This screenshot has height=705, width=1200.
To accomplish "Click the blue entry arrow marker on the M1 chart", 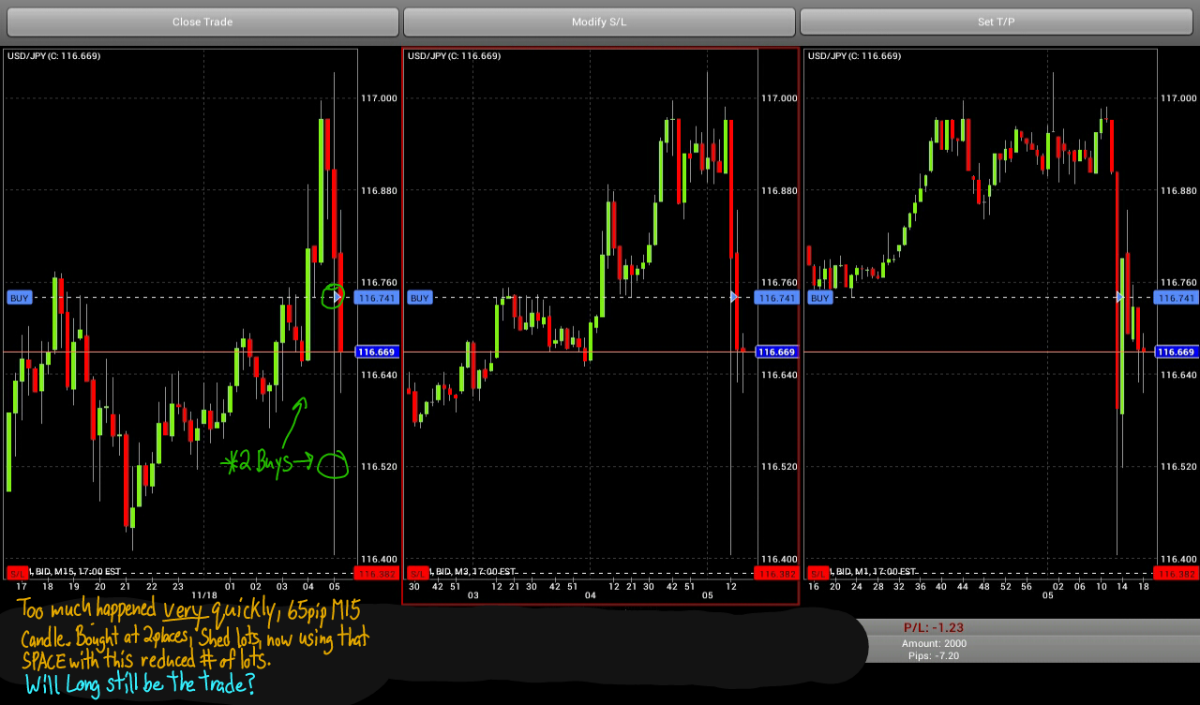I will pos(1121,297).
